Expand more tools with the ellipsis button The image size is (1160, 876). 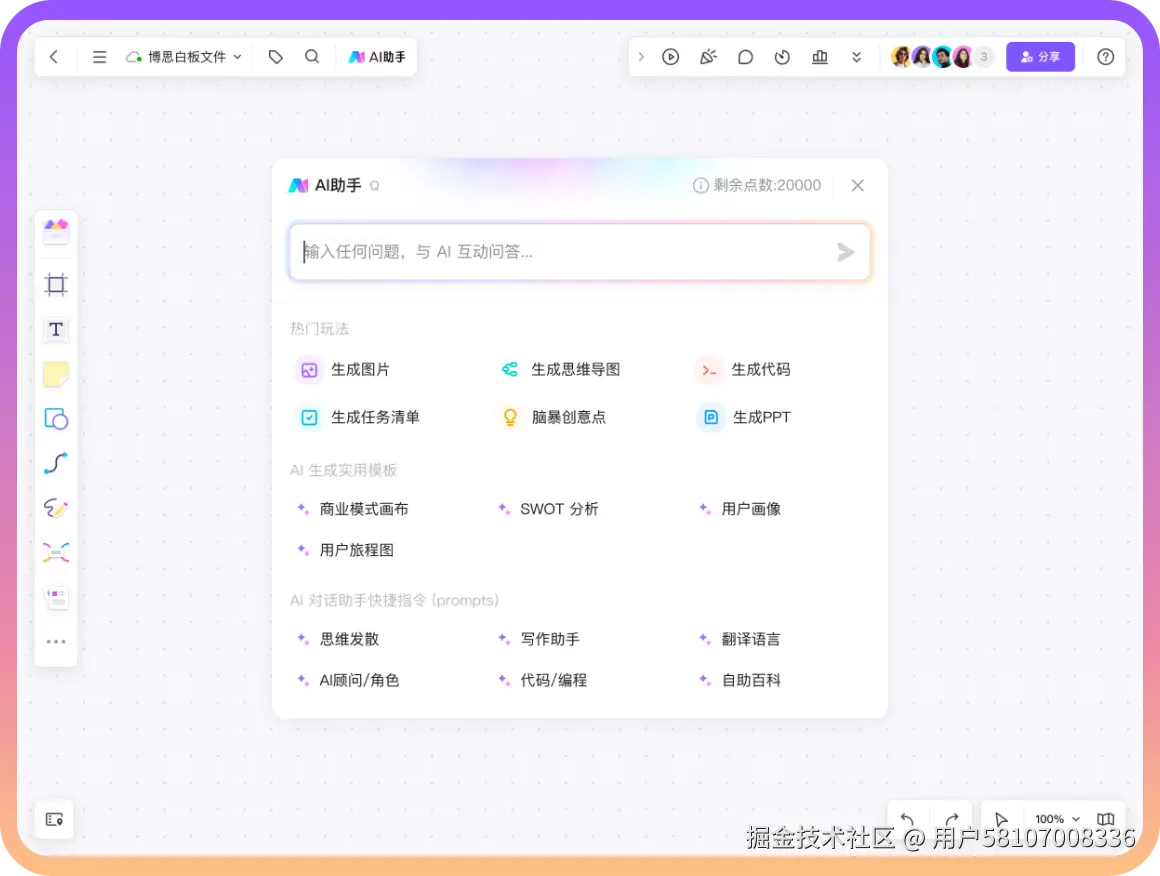pyautogui.click(x=56, y=641)
